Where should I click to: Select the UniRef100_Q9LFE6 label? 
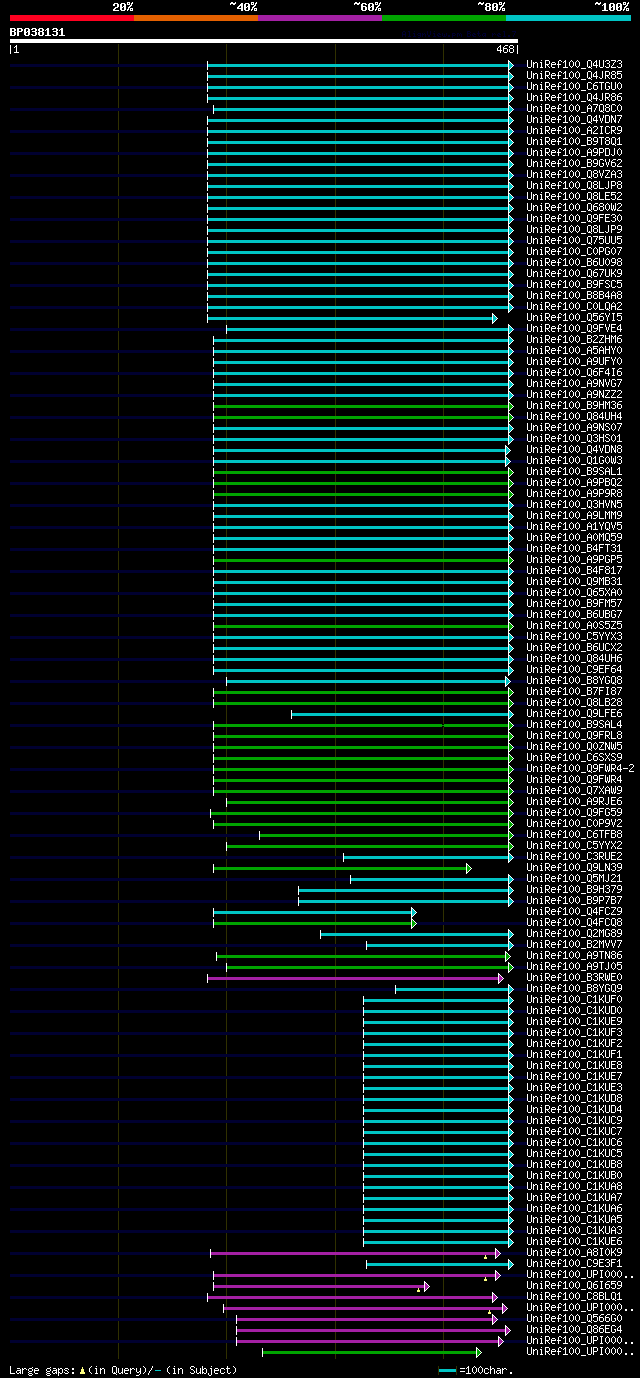click(574, 713)
